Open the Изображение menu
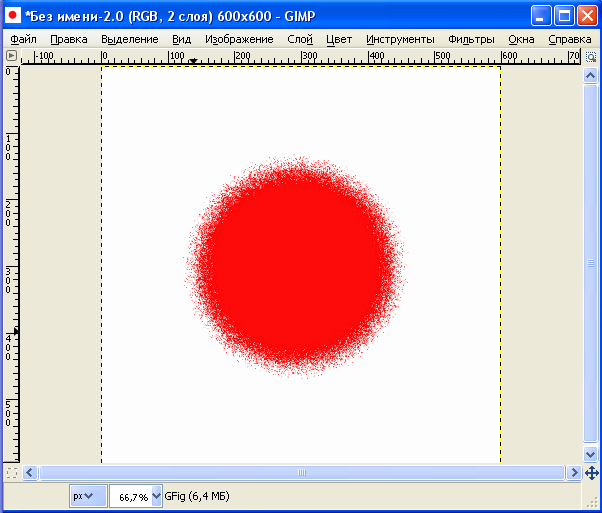The width and height of the screenshot is (602, 513). point(239,39)
